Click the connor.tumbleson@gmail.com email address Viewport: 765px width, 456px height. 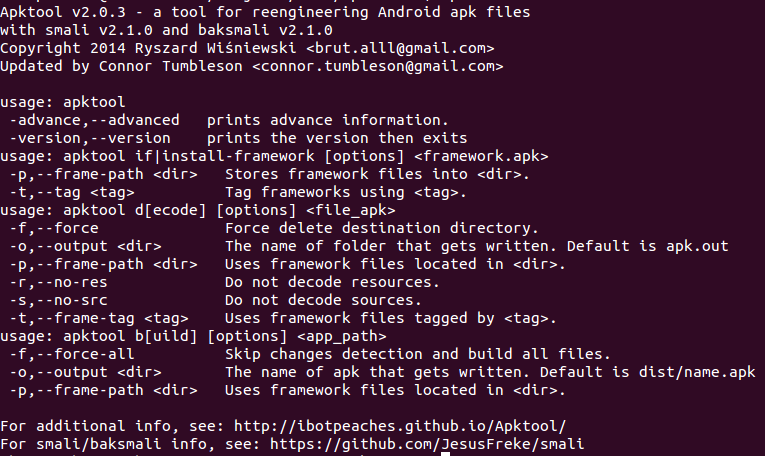tap(378, 66)
